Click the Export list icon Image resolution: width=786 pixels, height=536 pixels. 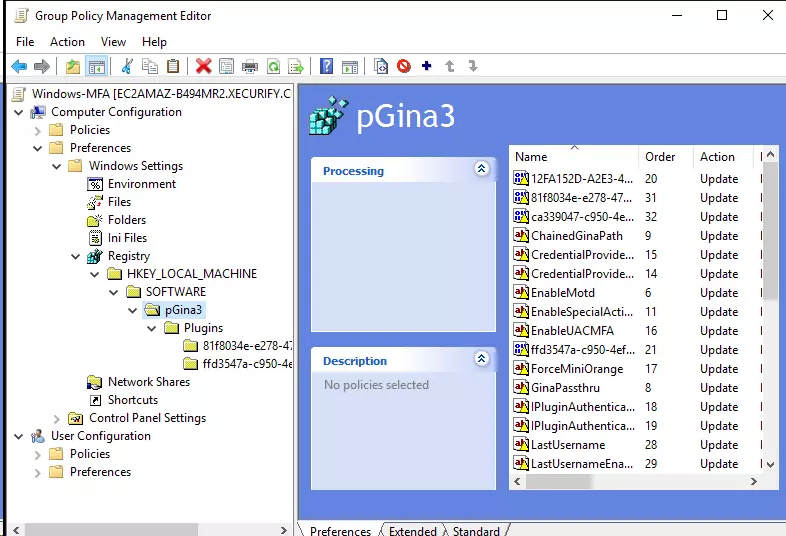point(296,66)
